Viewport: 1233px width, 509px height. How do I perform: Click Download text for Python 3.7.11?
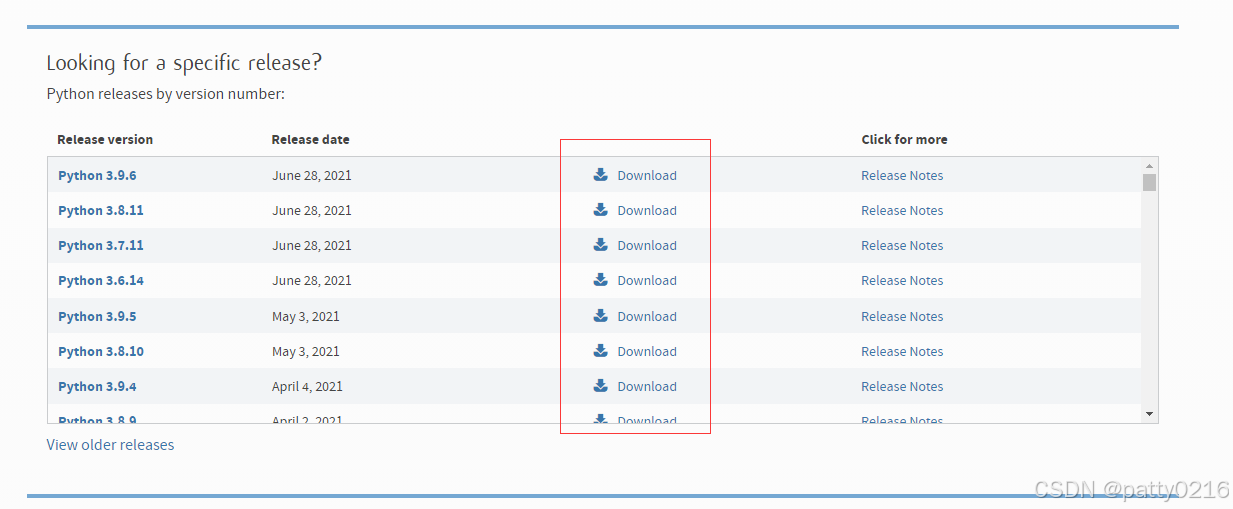647,245
